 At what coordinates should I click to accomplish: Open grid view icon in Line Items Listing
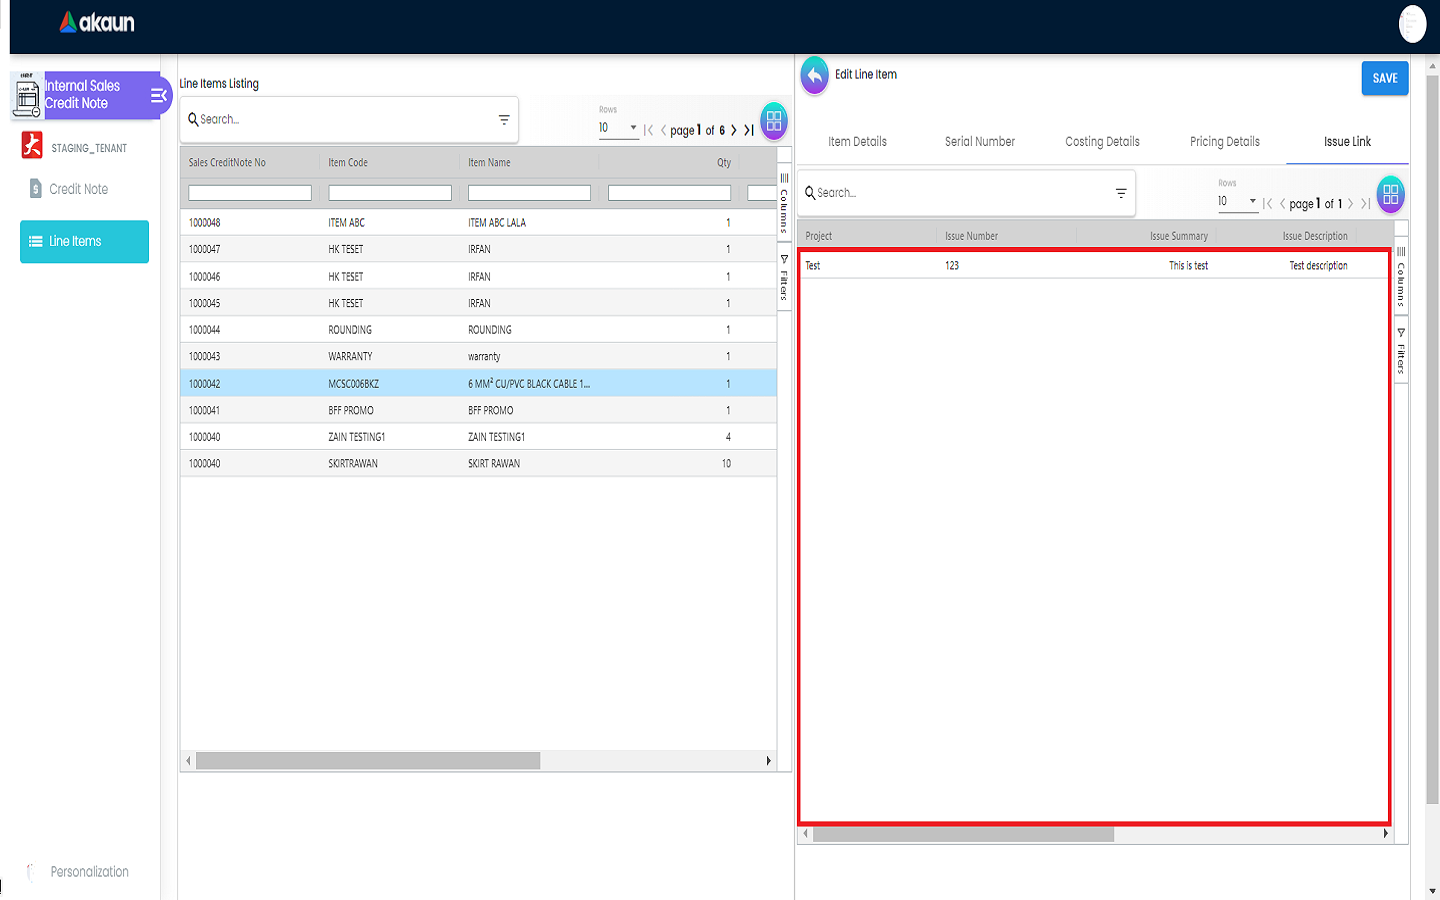pyautogui.click(x=773, y=121)
